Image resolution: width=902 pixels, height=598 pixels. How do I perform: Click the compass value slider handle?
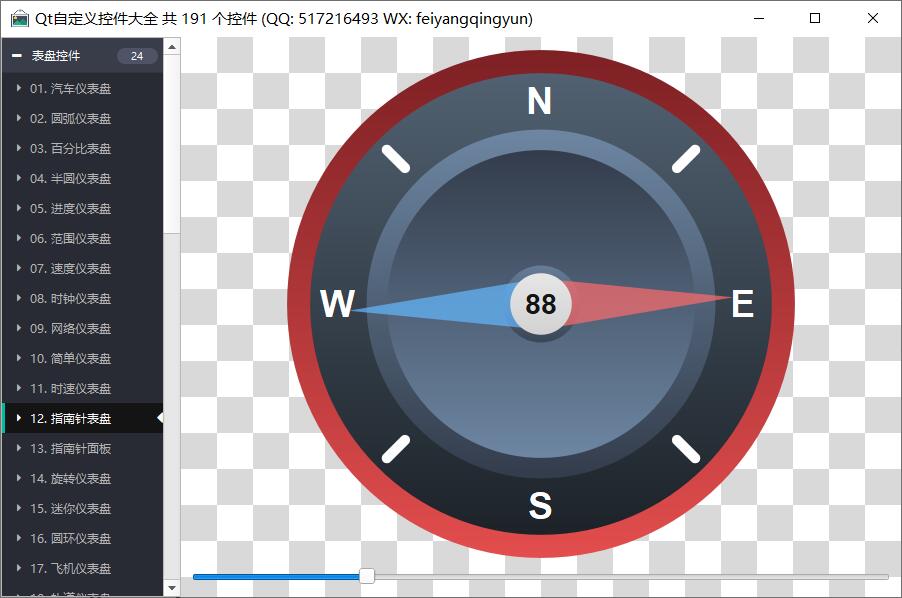[x=367, y=576]
